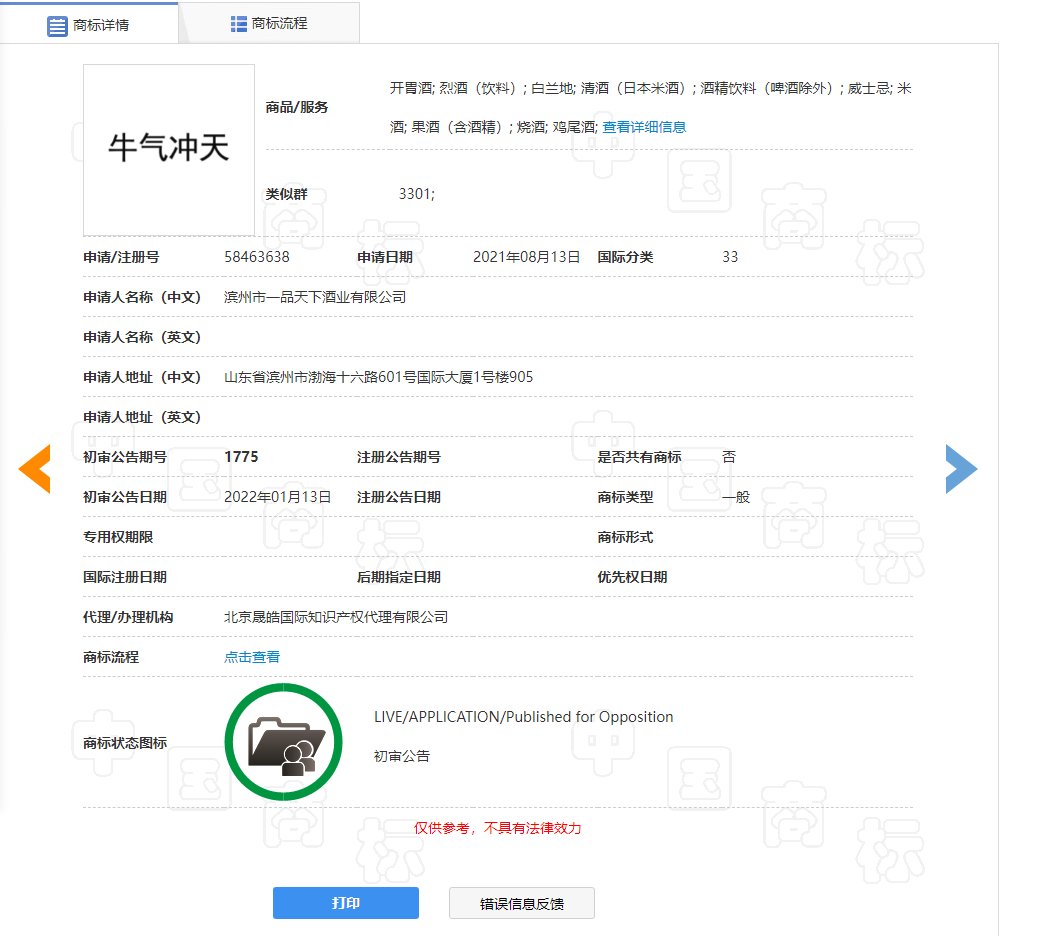Click the preliminary announcement issue number 1775
This screenshot has width=1049, height=936.
241,457
